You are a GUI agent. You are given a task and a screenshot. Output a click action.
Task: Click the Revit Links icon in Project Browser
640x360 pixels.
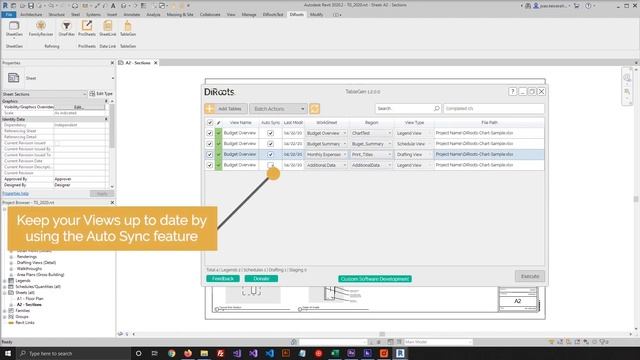pyautogui.click(x=11, y=322)
